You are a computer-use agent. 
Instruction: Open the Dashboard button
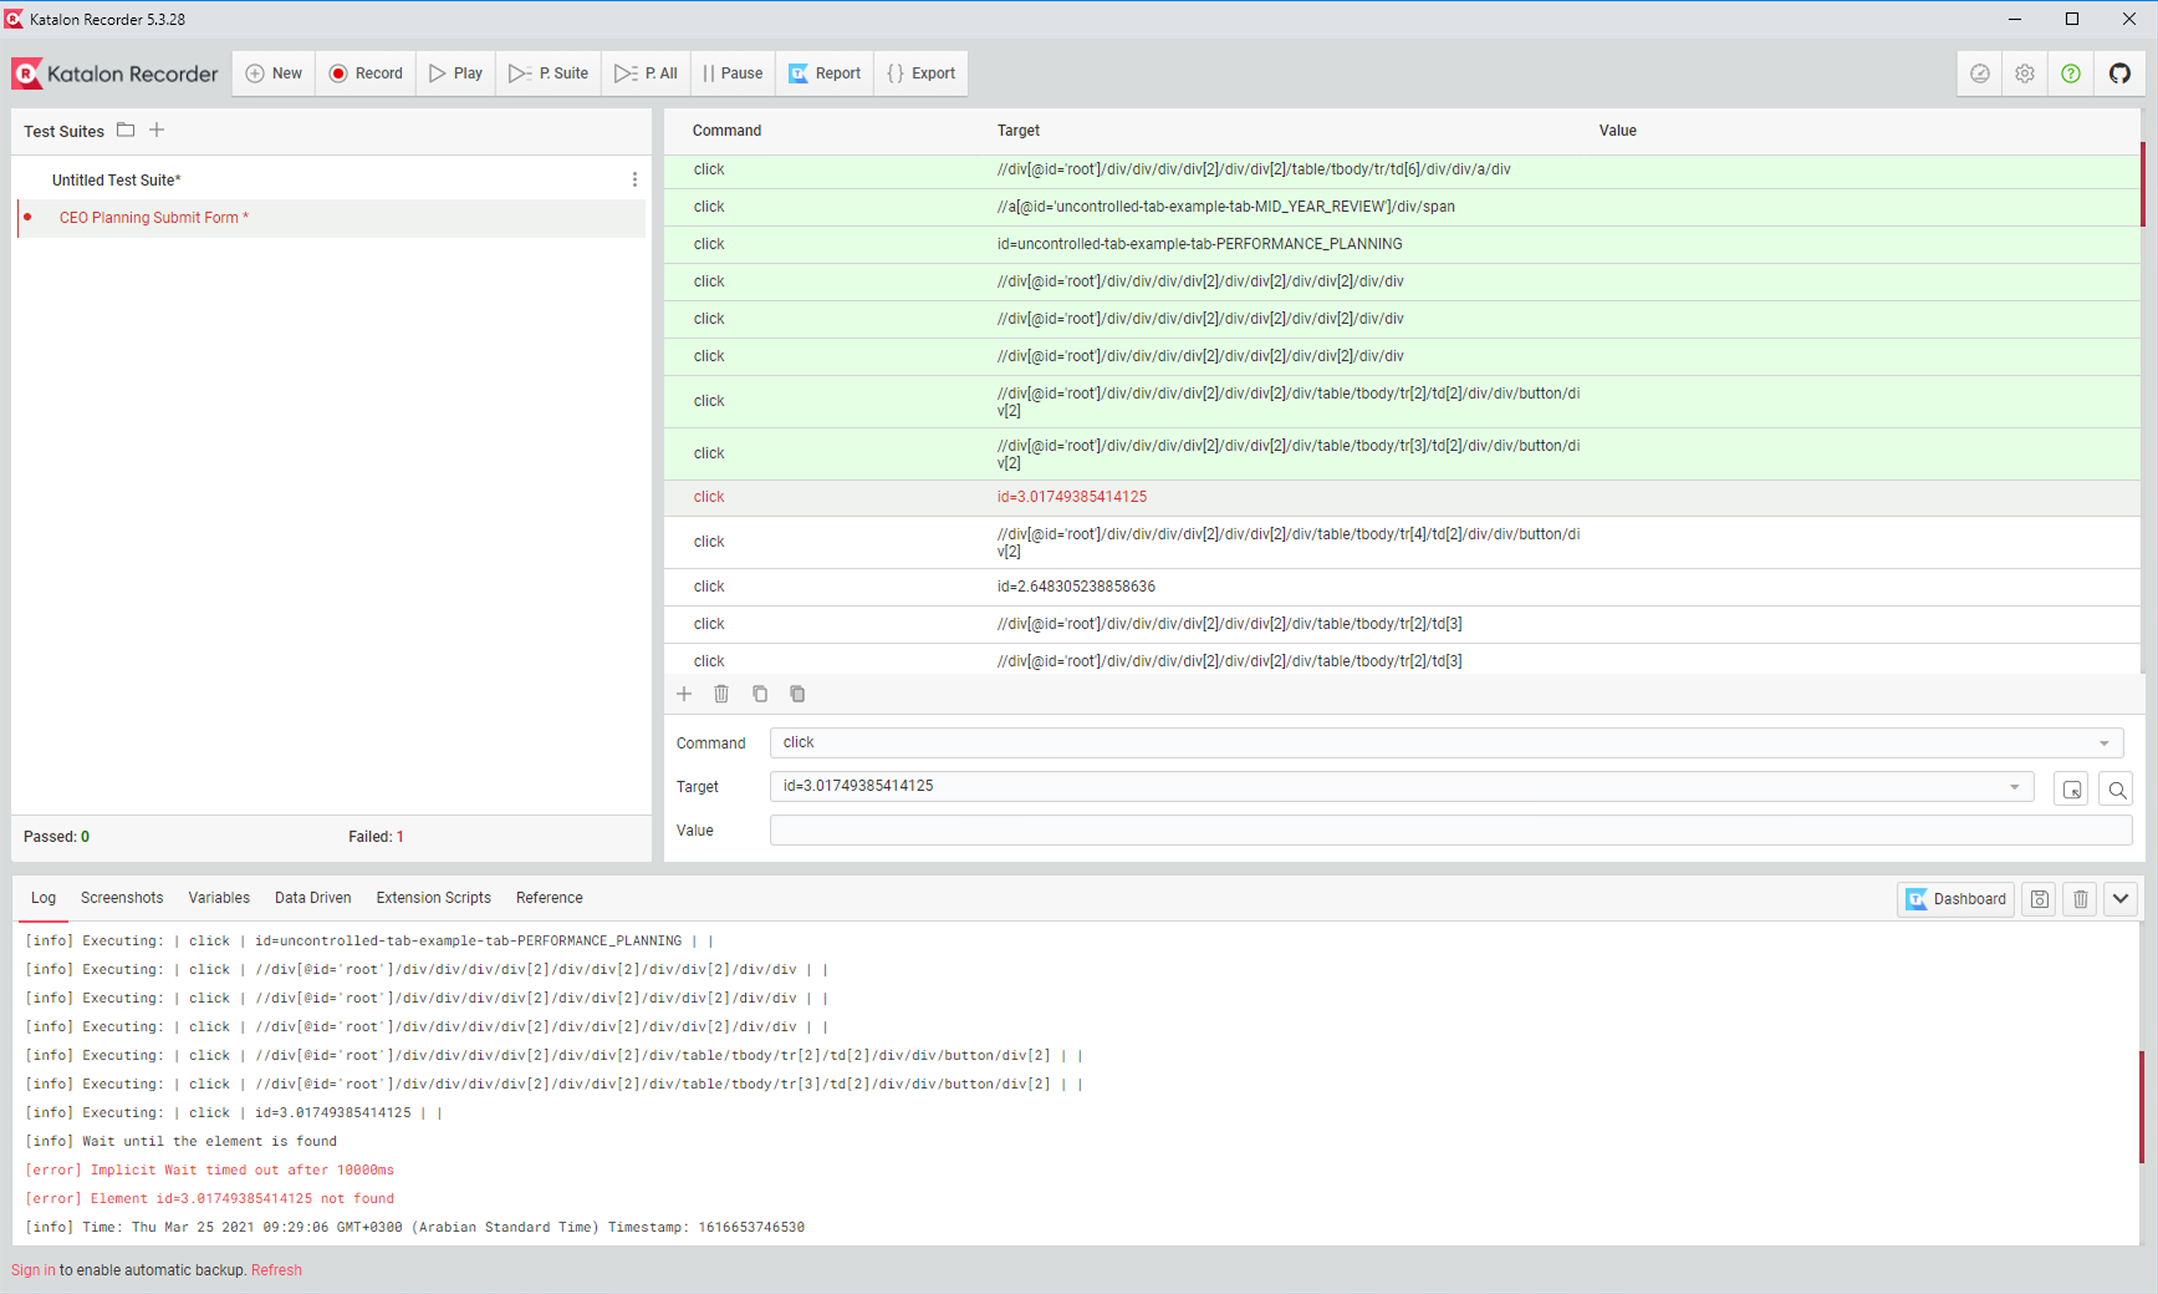pos(1956,899)
